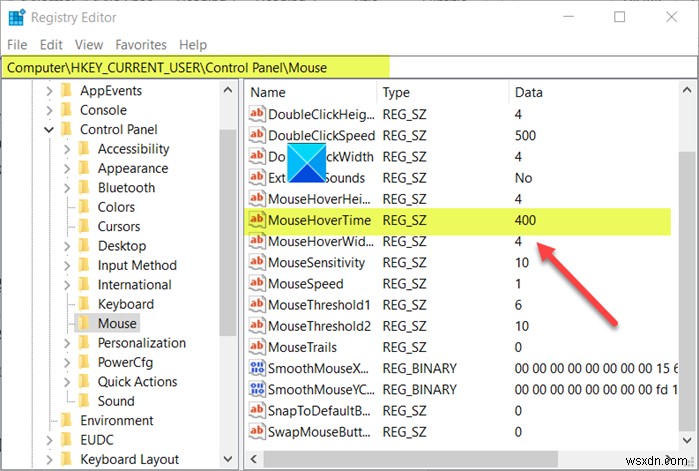This screenshot has height=471, width=699.
Task: Click the Cursors folder icon
Action: click(84, 226)
